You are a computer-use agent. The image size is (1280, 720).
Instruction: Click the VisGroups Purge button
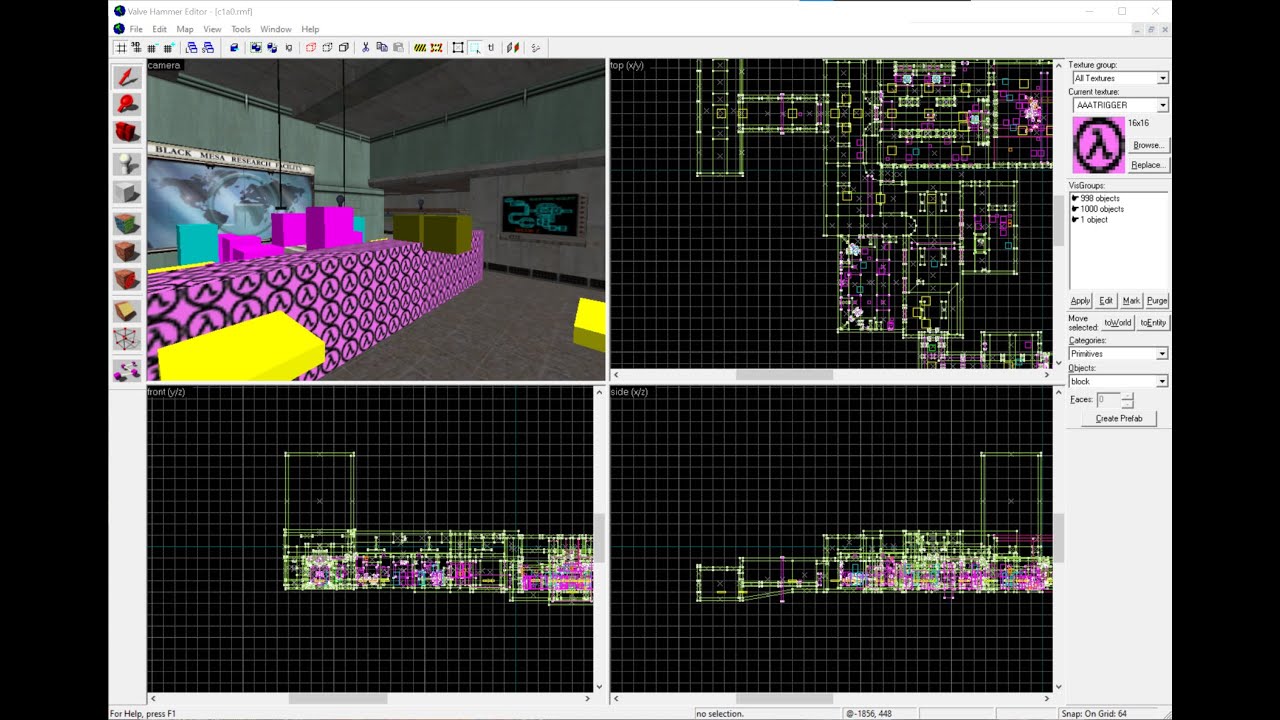1157,301
